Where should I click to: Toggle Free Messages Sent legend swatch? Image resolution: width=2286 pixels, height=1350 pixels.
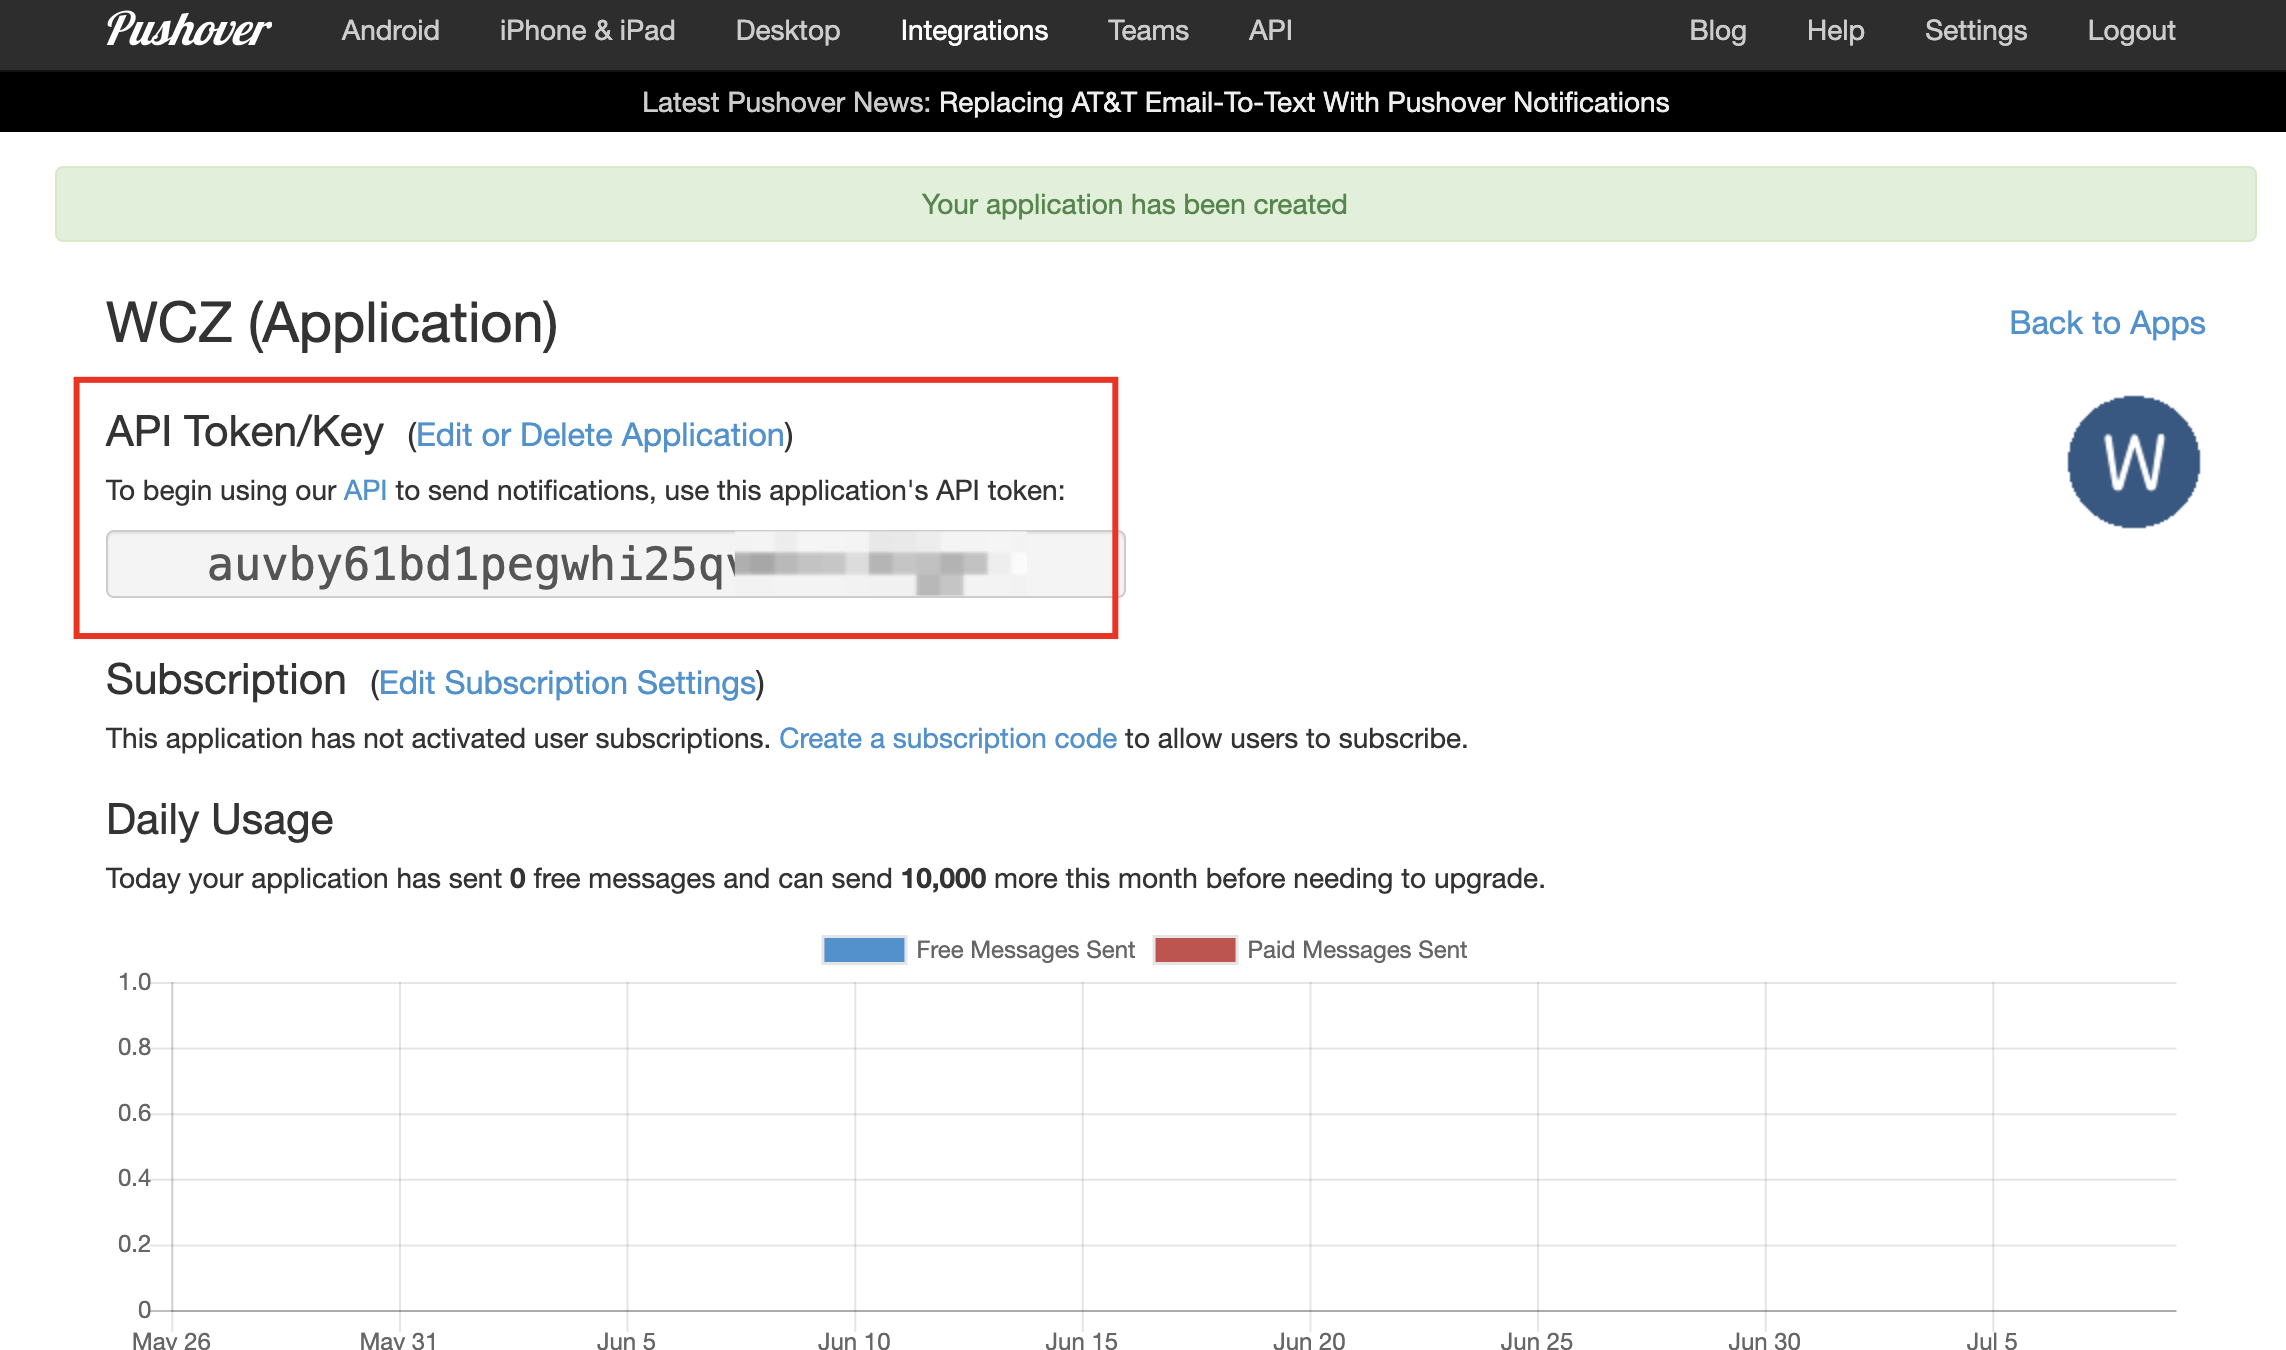[863, 949]
